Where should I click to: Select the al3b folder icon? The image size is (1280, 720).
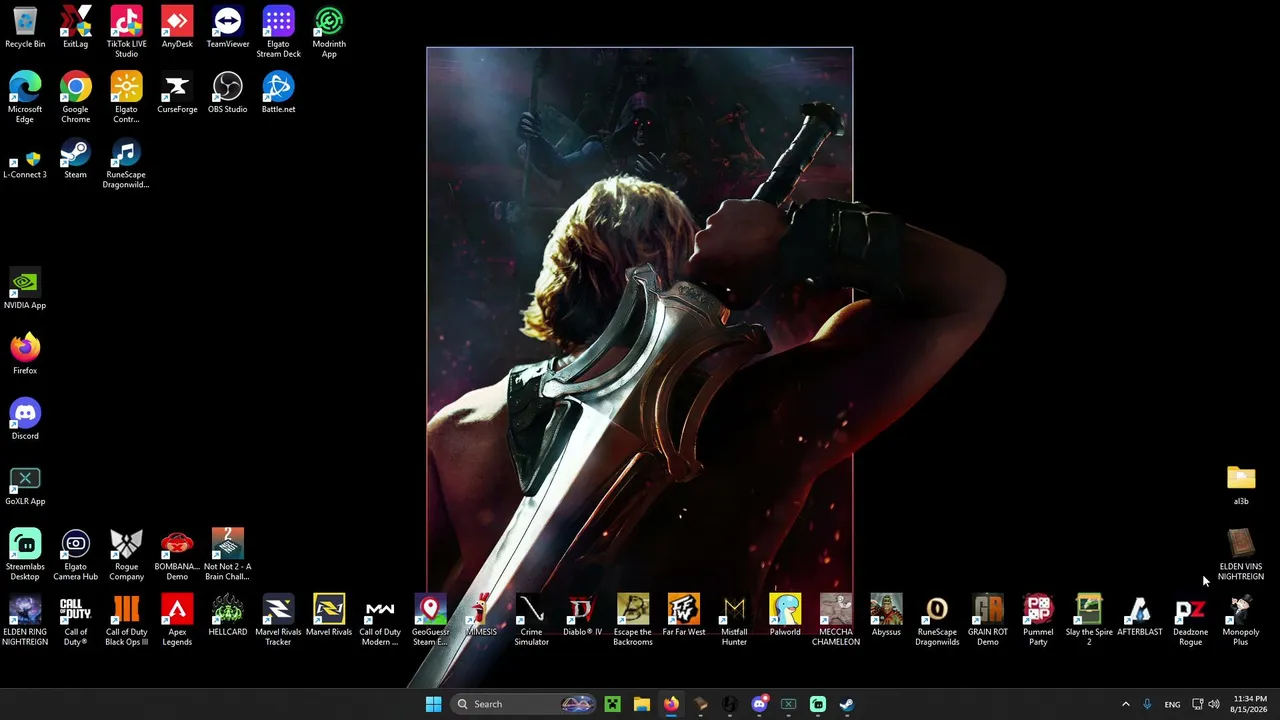(x=1241, y=485)
